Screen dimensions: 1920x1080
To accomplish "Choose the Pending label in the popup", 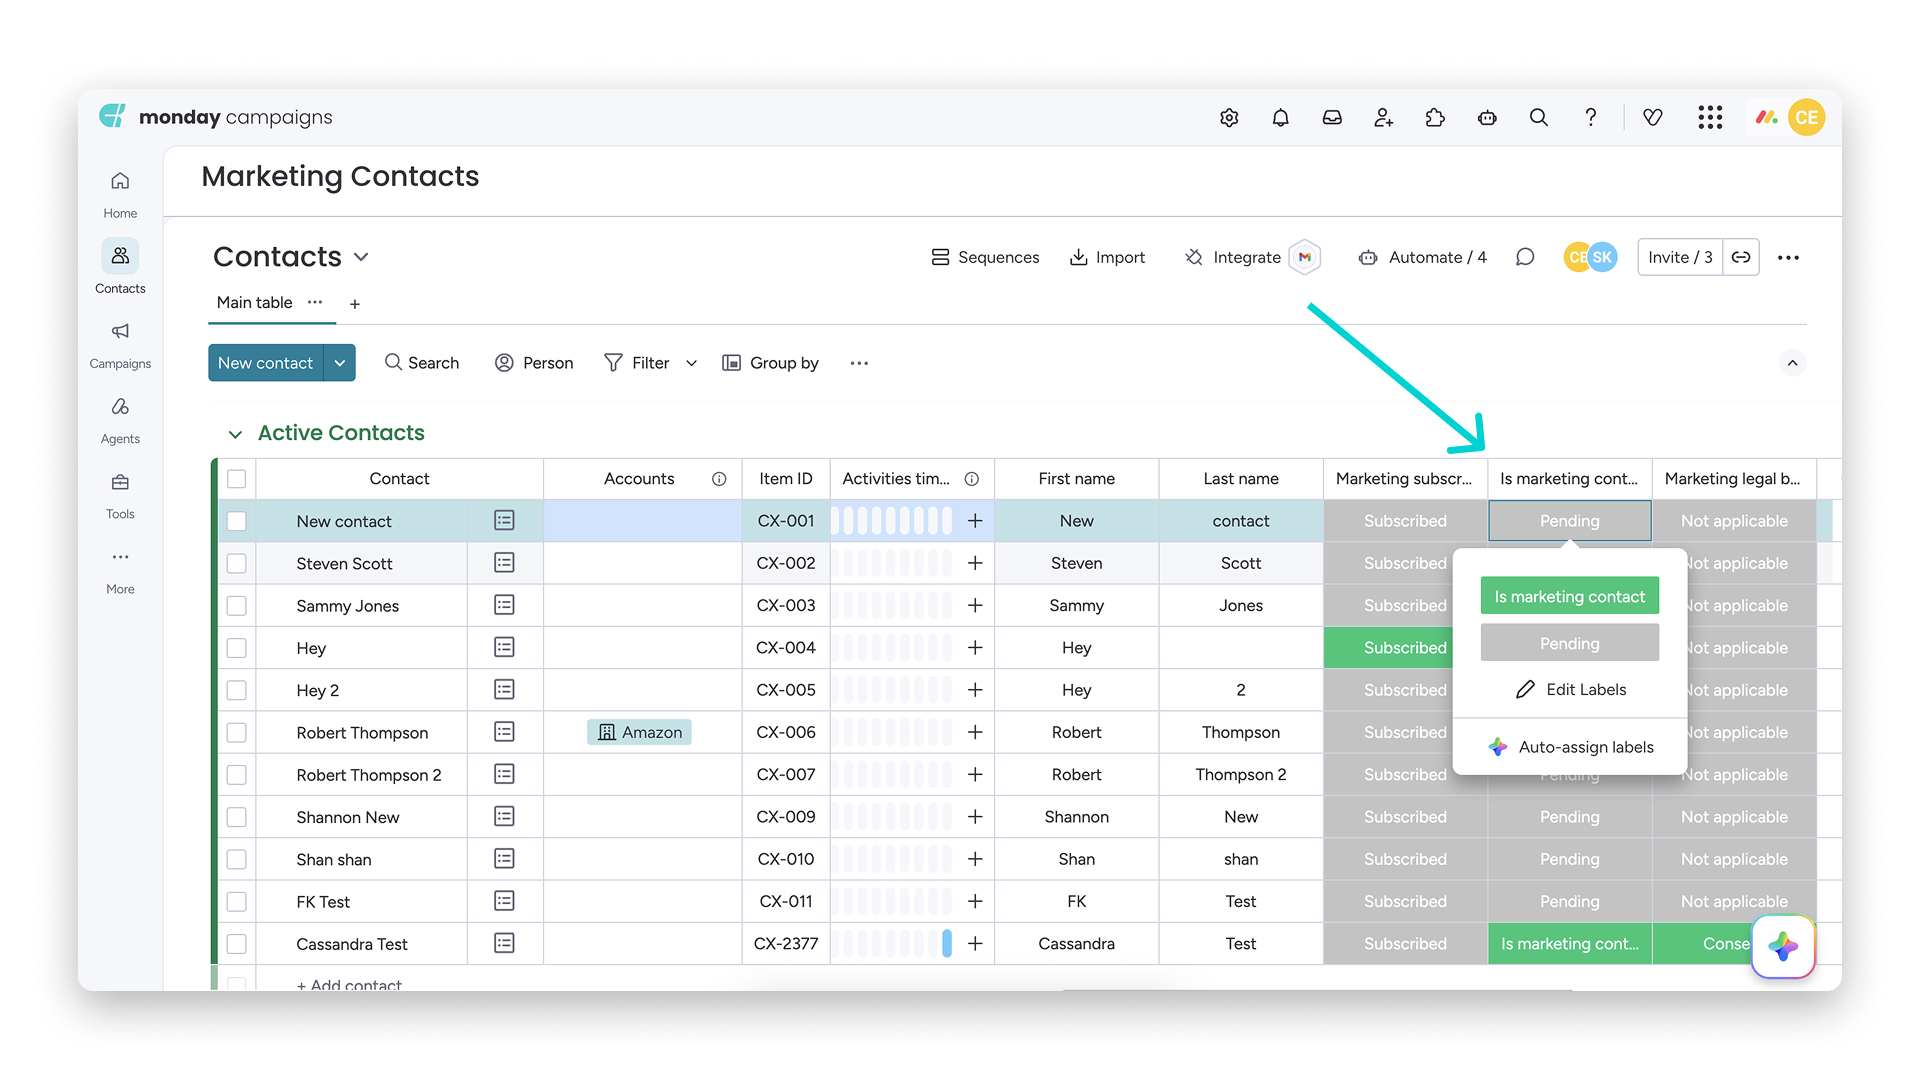I will [x=1569, y=643].
